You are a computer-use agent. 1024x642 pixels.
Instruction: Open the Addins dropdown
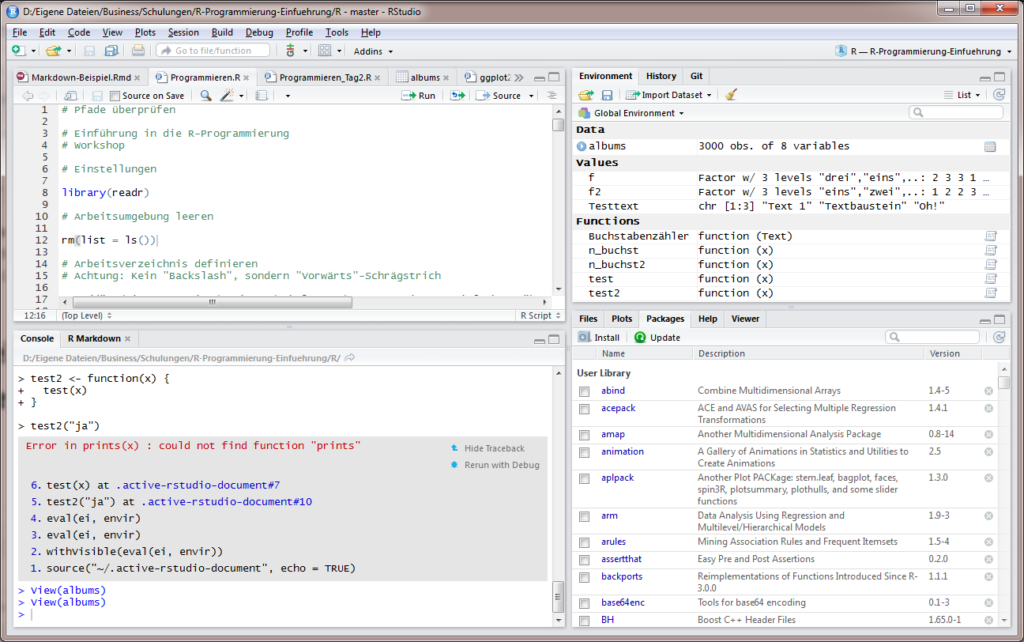pos(374,51)
